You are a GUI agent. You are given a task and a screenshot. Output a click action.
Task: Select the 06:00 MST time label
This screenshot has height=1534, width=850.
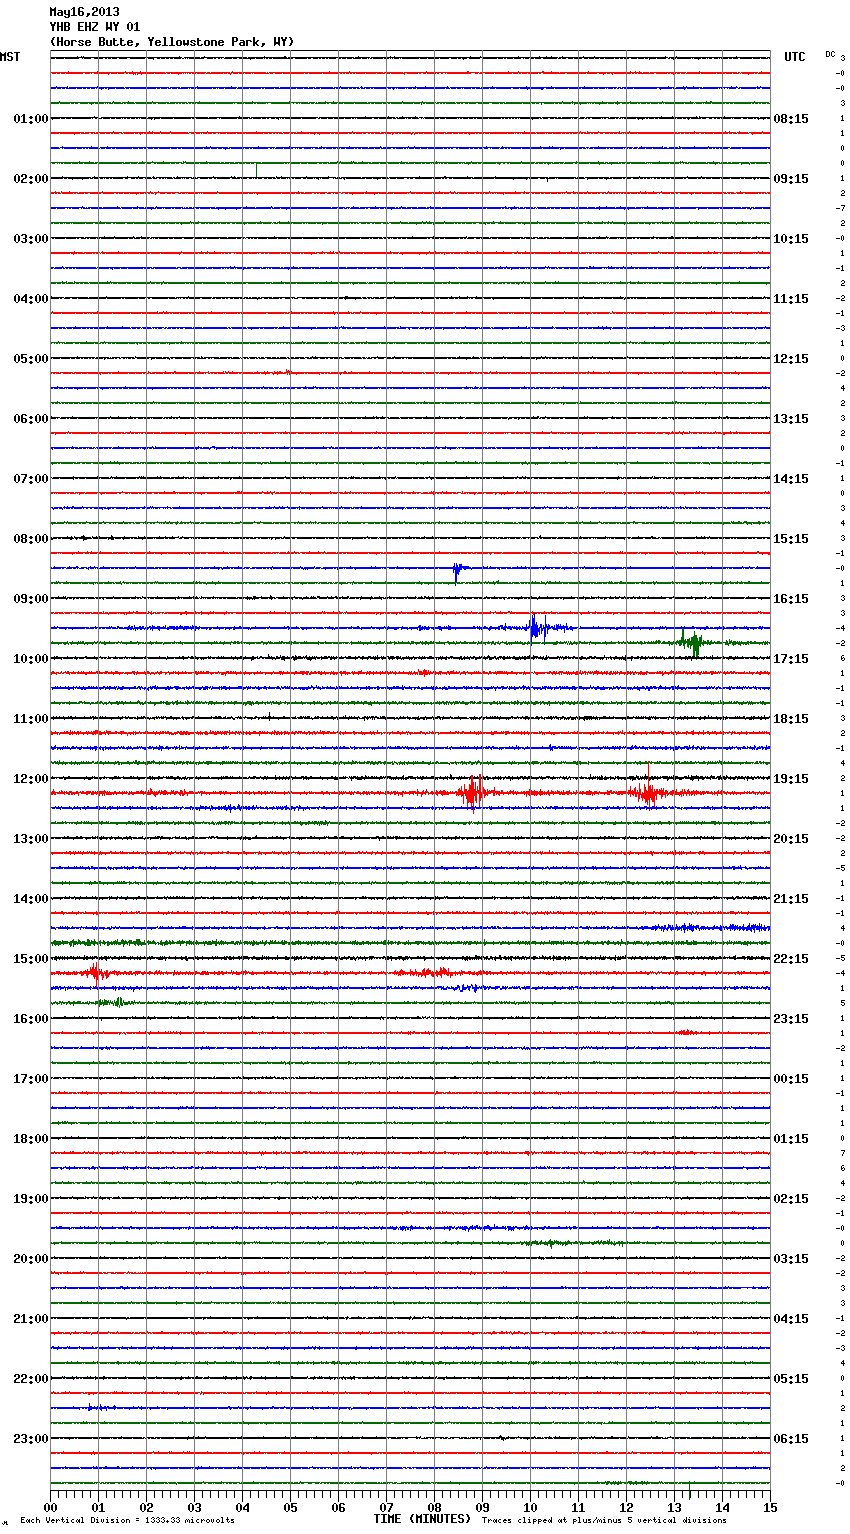coord(31,419)
